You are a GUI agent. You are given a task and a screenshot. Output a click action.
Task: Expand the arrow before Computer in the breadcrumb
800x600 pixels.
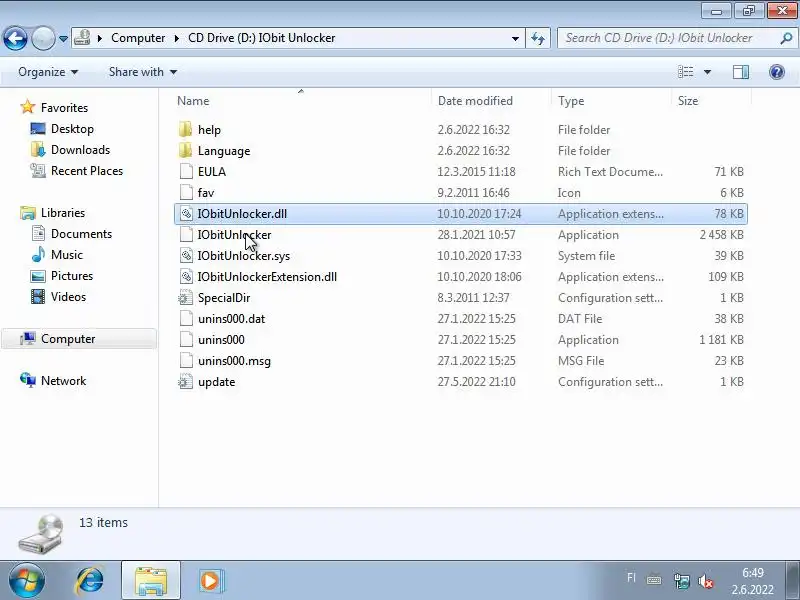(x=100, y=38)
